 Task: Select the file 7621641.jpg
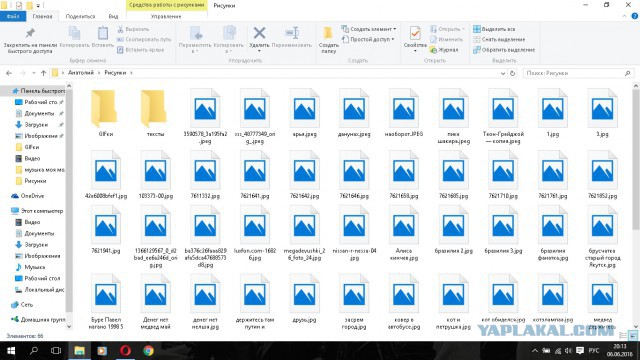point(255,175)
